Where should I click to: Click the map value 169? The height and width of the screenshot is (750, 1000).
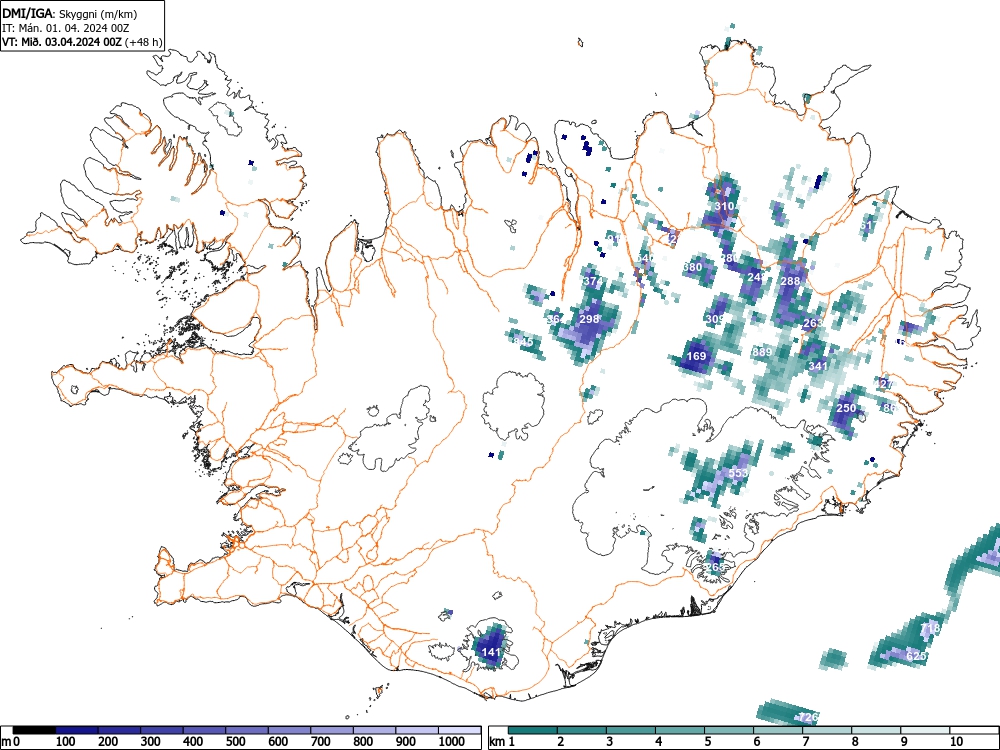point(696,356)
